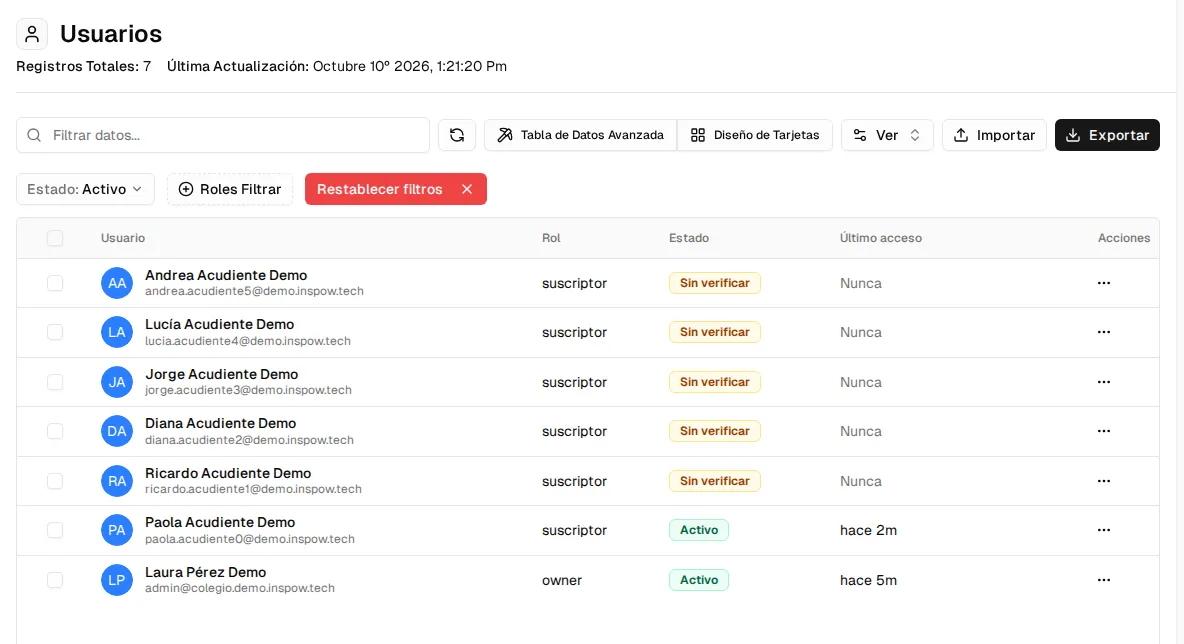Switch to Tabla de Datos Avanzada view
Viewport: 1184px width, 644px height.
pyautogui.click(x=581, y=135)
